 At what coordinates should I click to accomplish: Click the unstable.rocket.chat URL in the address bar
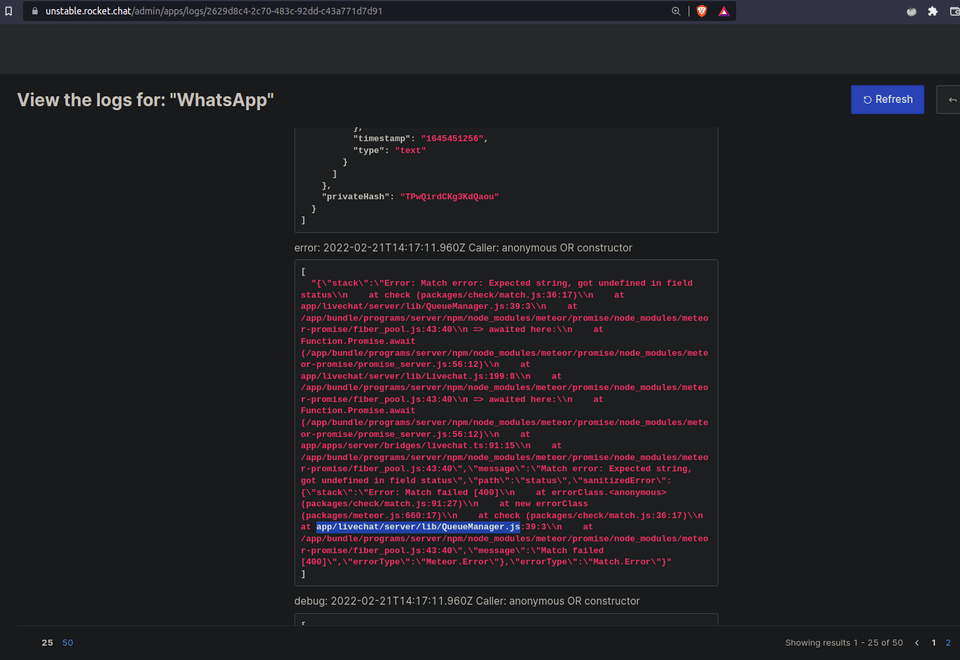(214, 11)
